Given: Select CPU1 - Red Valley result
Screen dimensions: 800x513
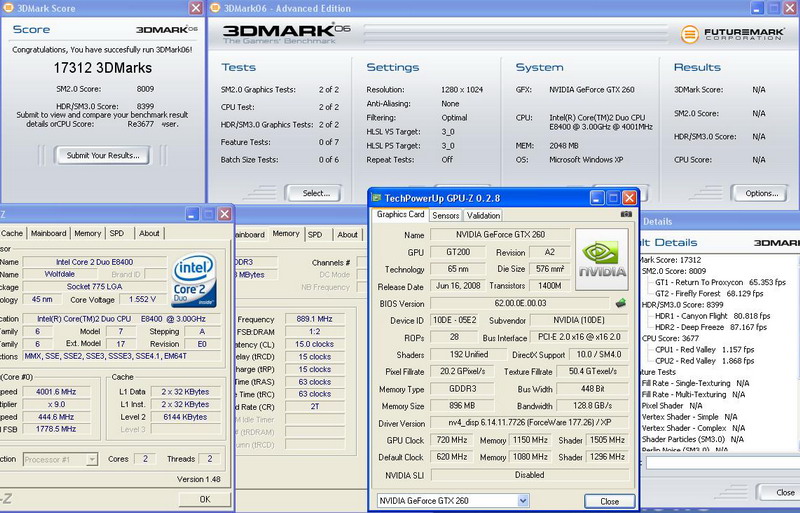Looking at the screenshot, I should (705, 350).
